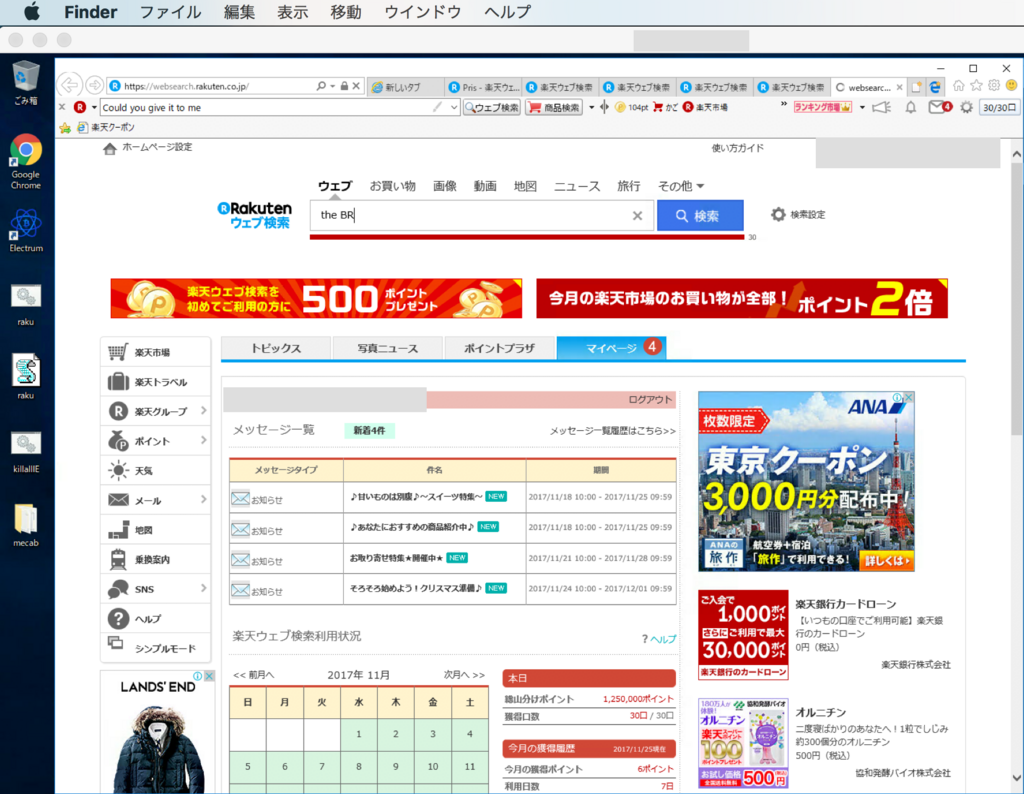Open the toolbar search box history dropdown
This screenshot has width=1024, height=794.
[x=454, y=107]
